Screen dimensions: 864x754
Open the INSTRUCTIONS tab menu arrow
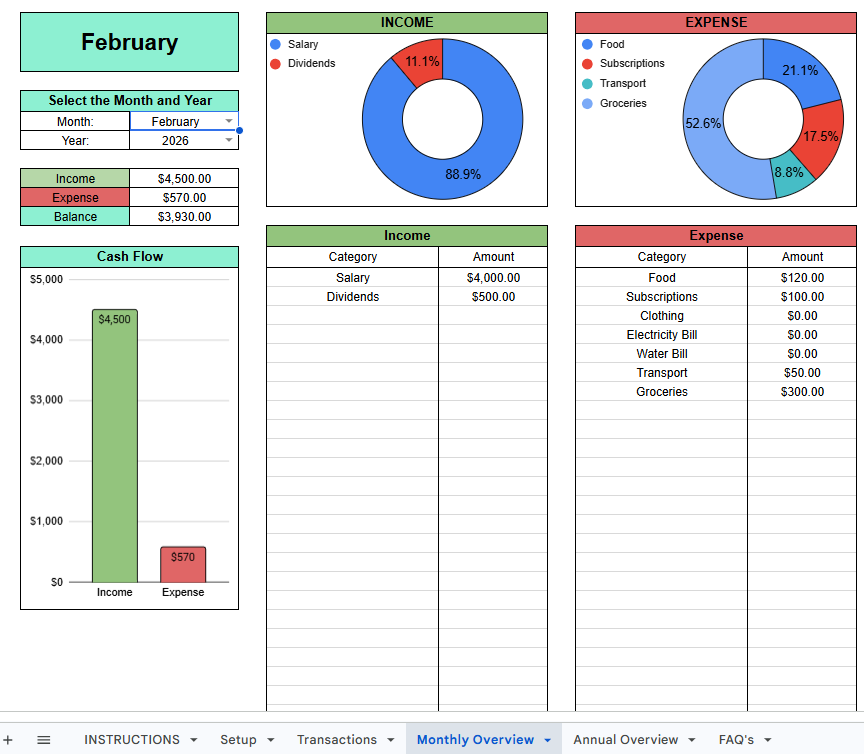click(x=194, y=740)
